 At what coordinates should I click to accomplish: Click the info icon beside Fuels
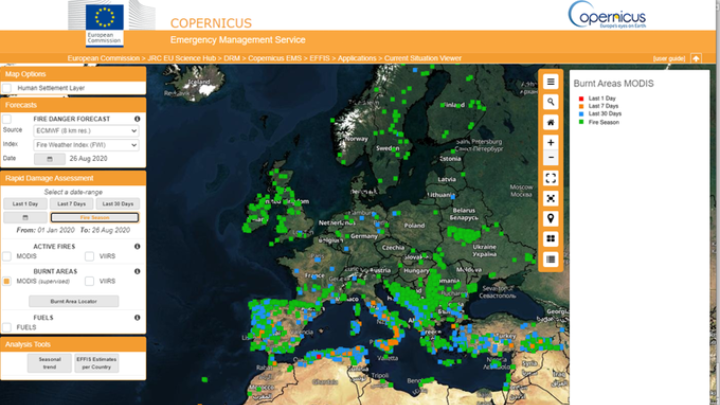[137, 318]
